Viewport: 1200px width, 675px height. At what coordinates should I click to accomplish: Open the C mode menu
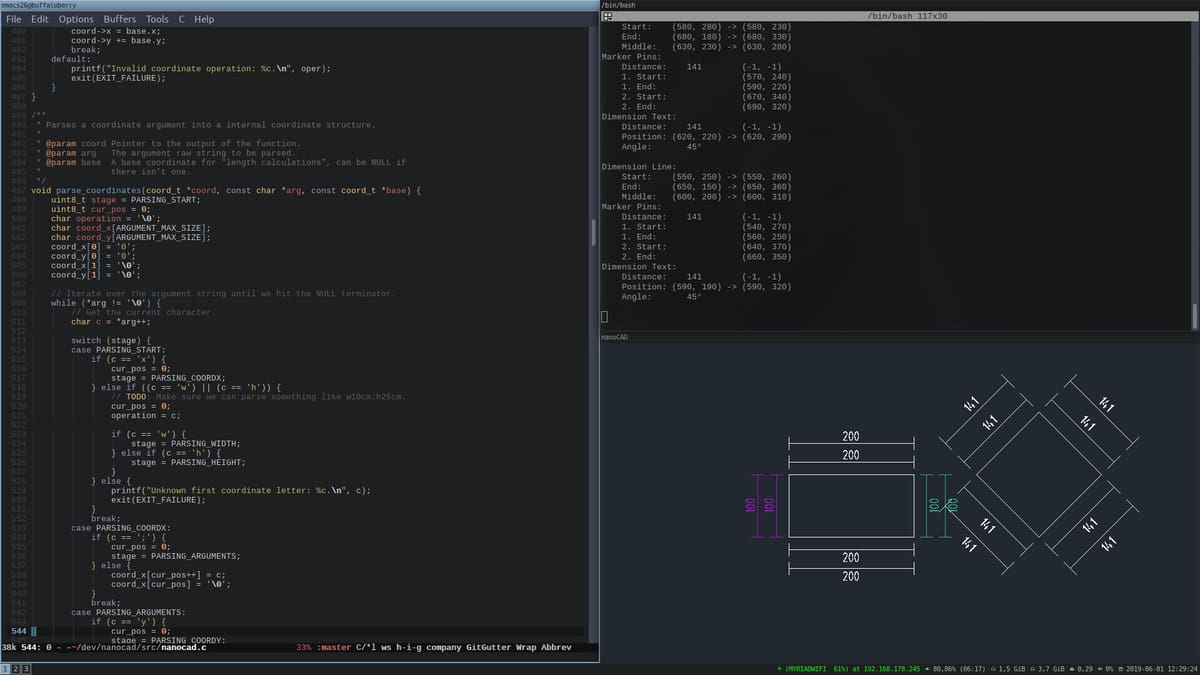tap(181, 19)
